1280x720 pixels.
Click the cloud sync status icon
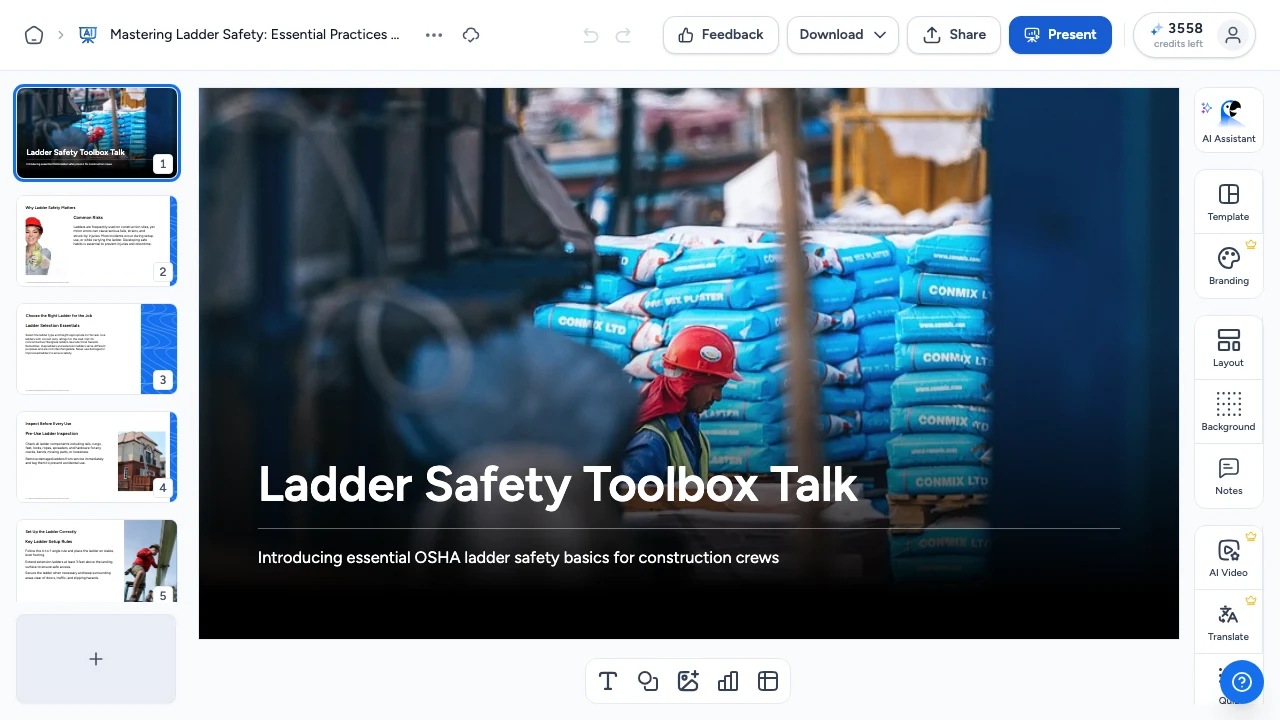tap(471, 35)
